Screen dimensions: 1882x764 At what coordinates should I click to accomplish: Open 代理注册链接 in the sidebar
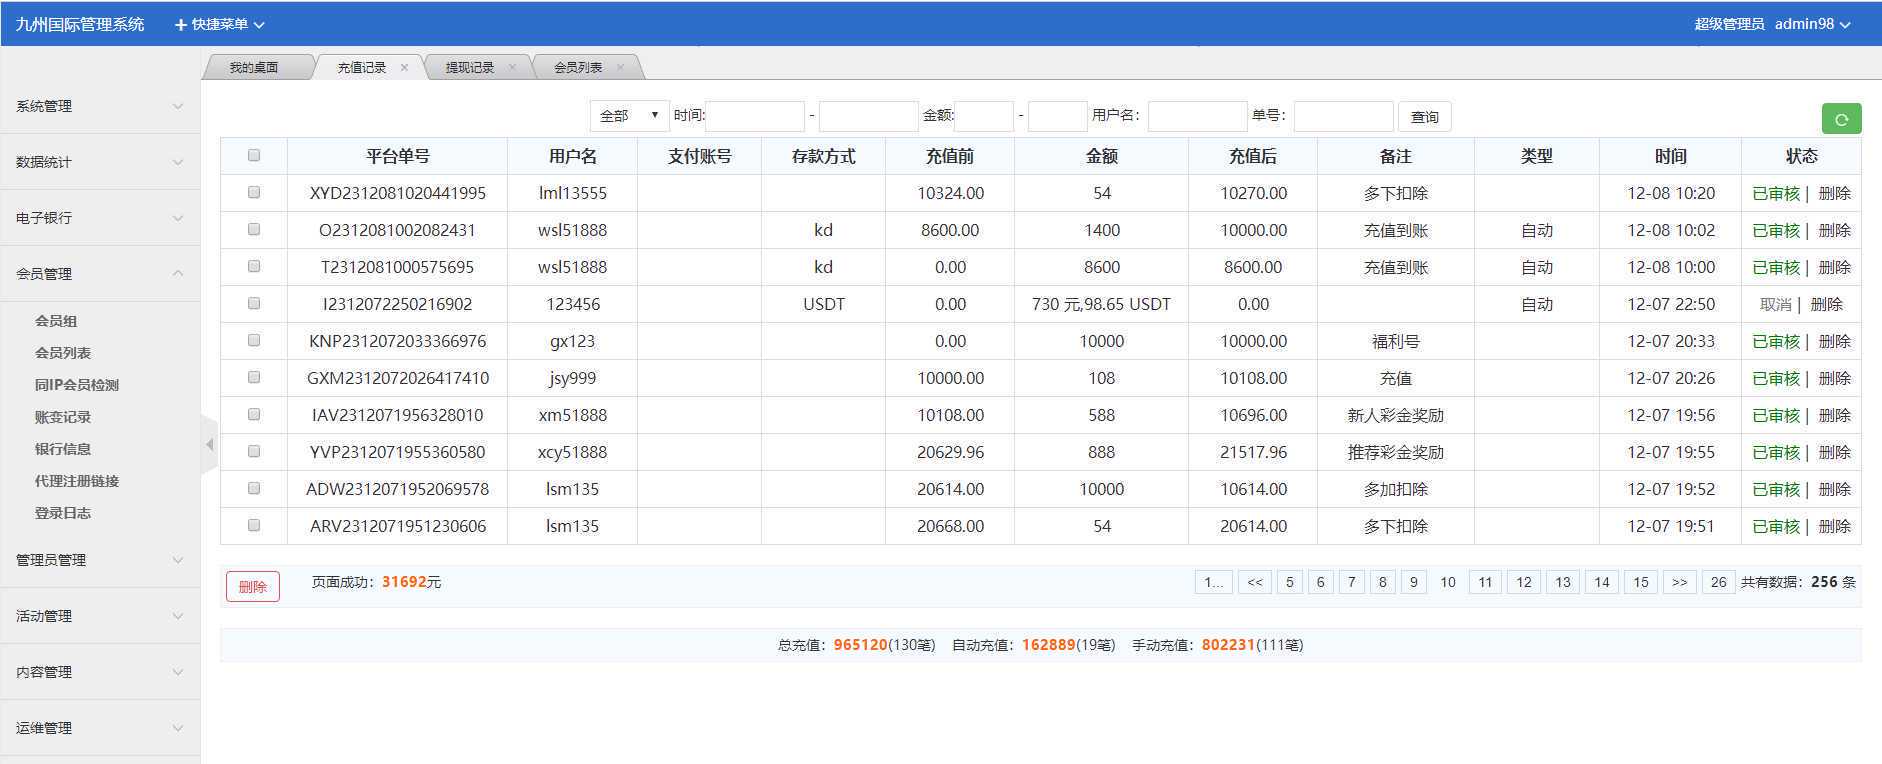pos(77,481)
